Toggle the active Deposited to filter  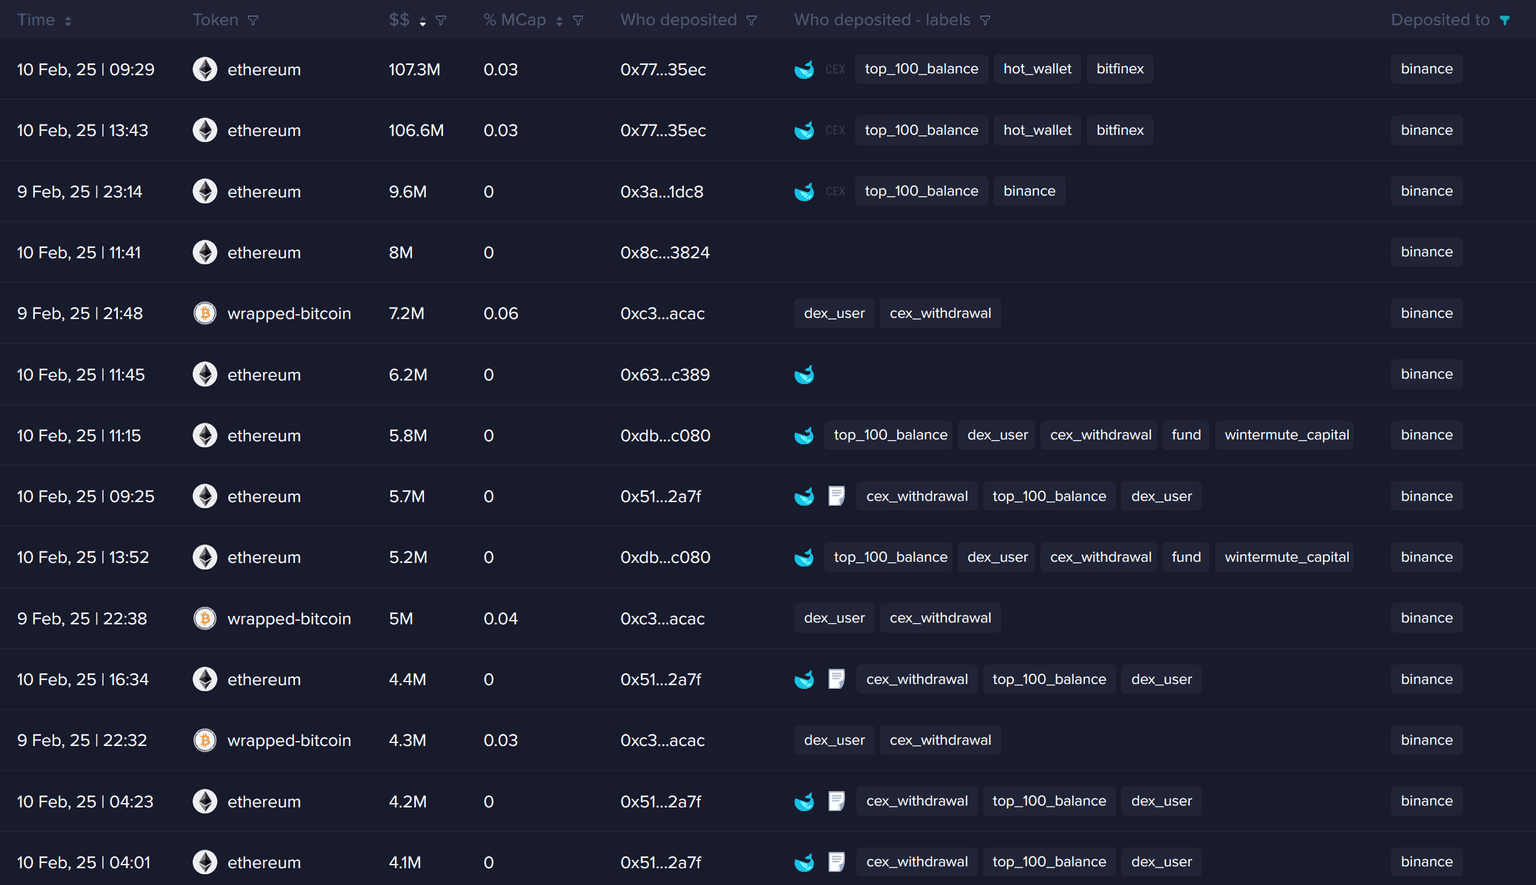1504,20
